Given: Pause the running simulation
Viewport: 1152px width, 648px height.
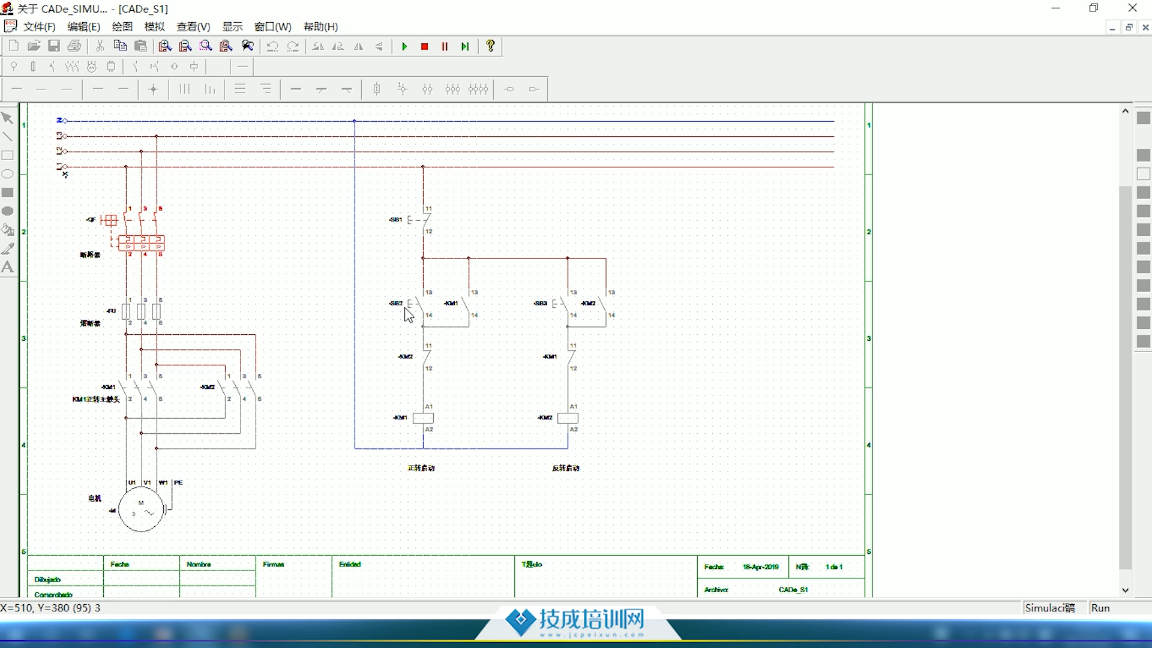Looking at the screenshot, I should click(444, 46).
